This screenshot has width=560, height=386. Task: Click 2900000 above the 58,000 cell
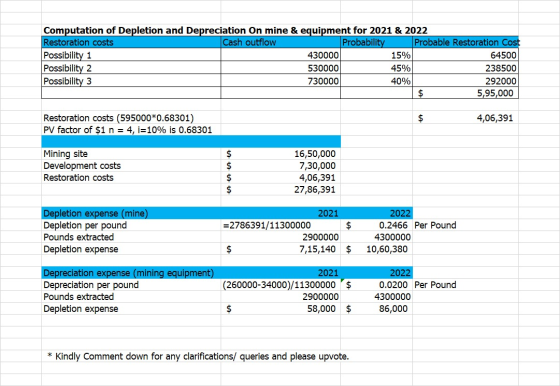click(320, 297)
